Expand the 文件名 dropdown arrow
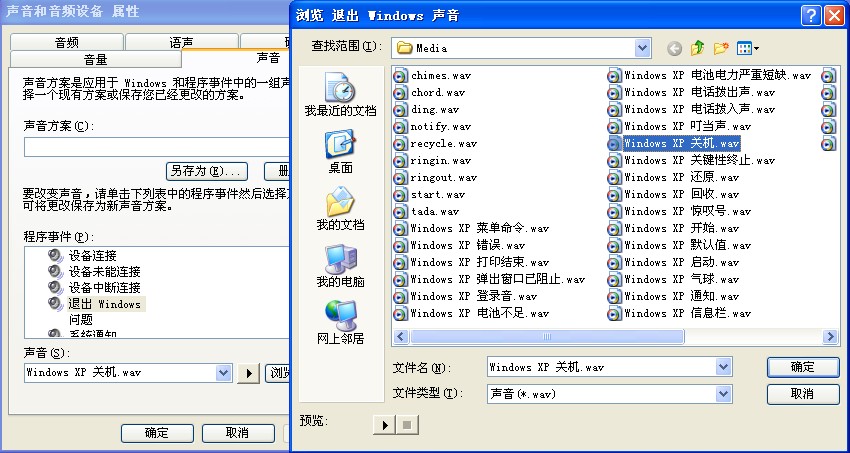Image resolution: width=850 pixels, height=453 pixels. 724,367
